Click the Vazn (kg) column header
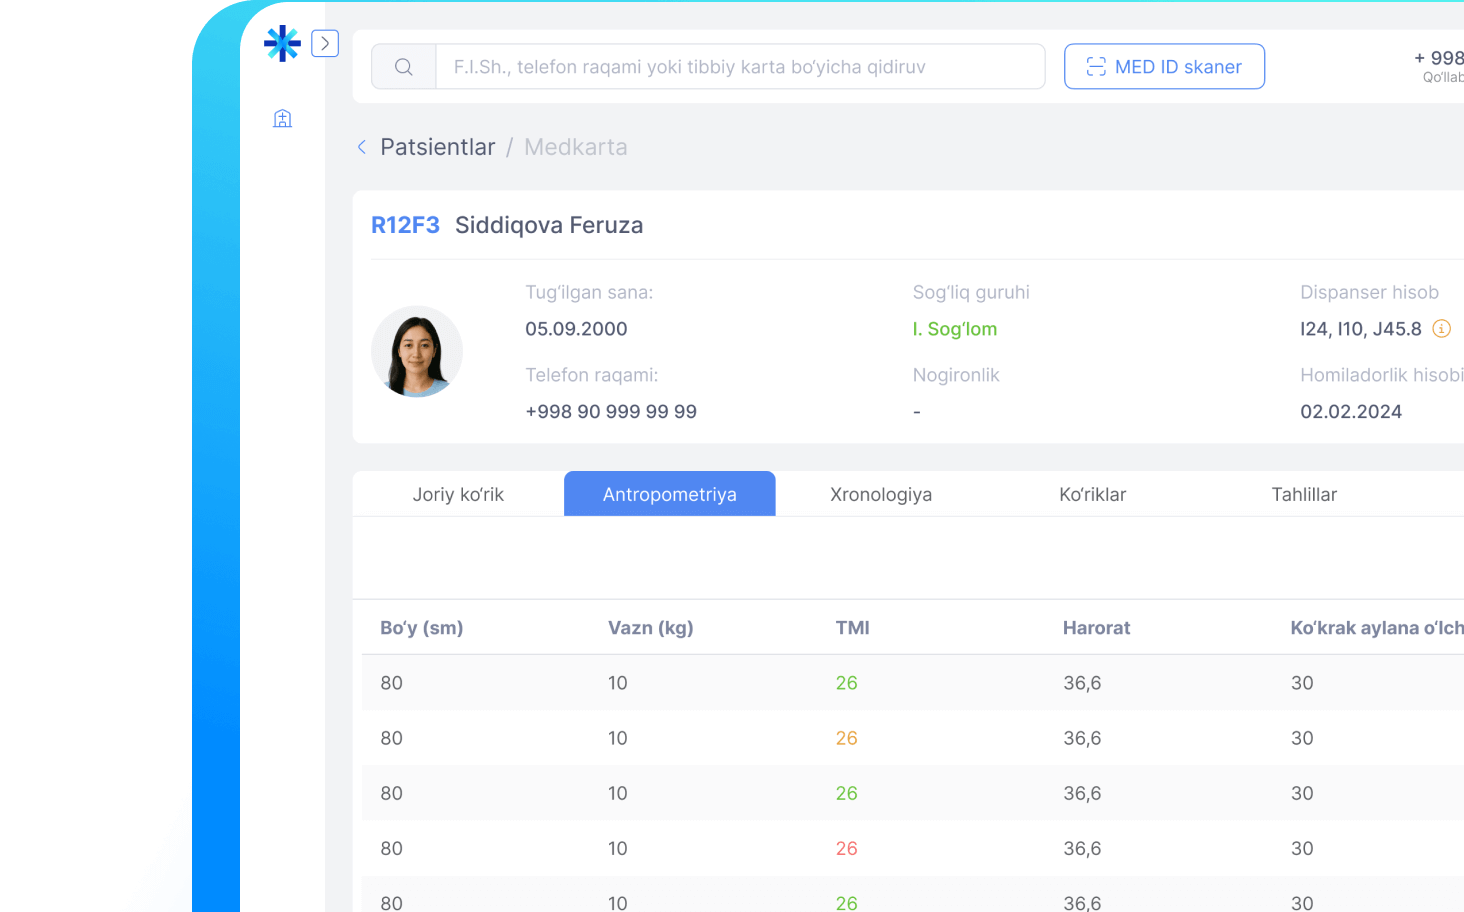The image size is (1464, 912). point(650,628)
